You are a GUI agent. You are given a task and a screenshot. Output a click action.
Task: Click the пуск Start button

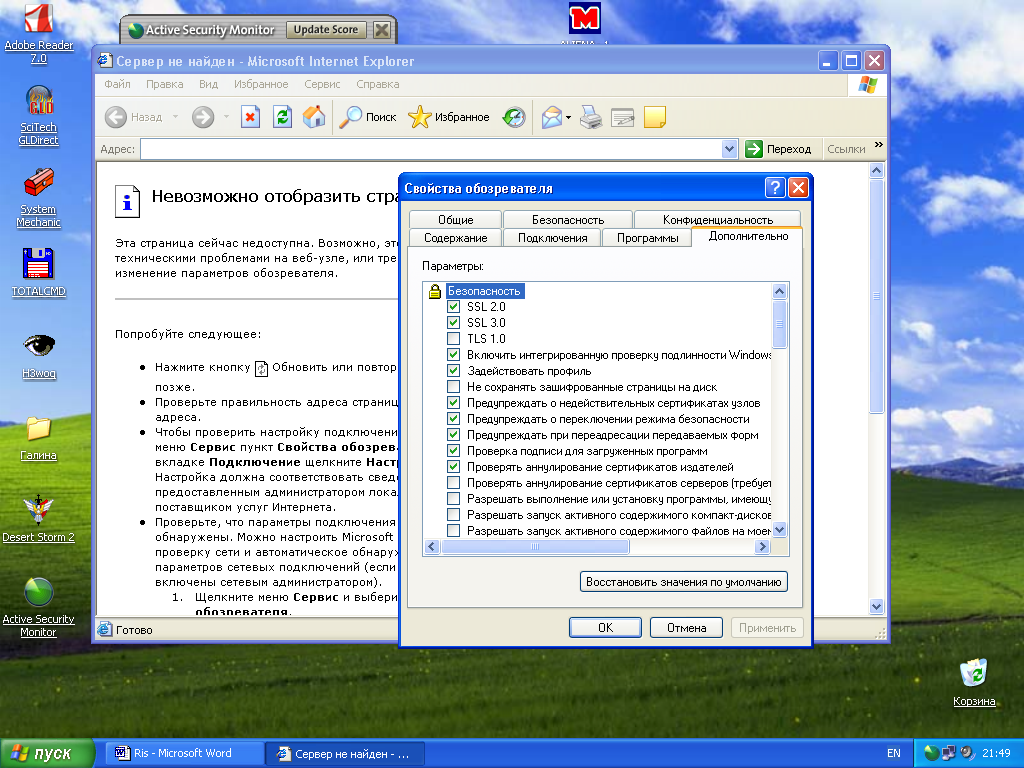(x=47, y=754)
